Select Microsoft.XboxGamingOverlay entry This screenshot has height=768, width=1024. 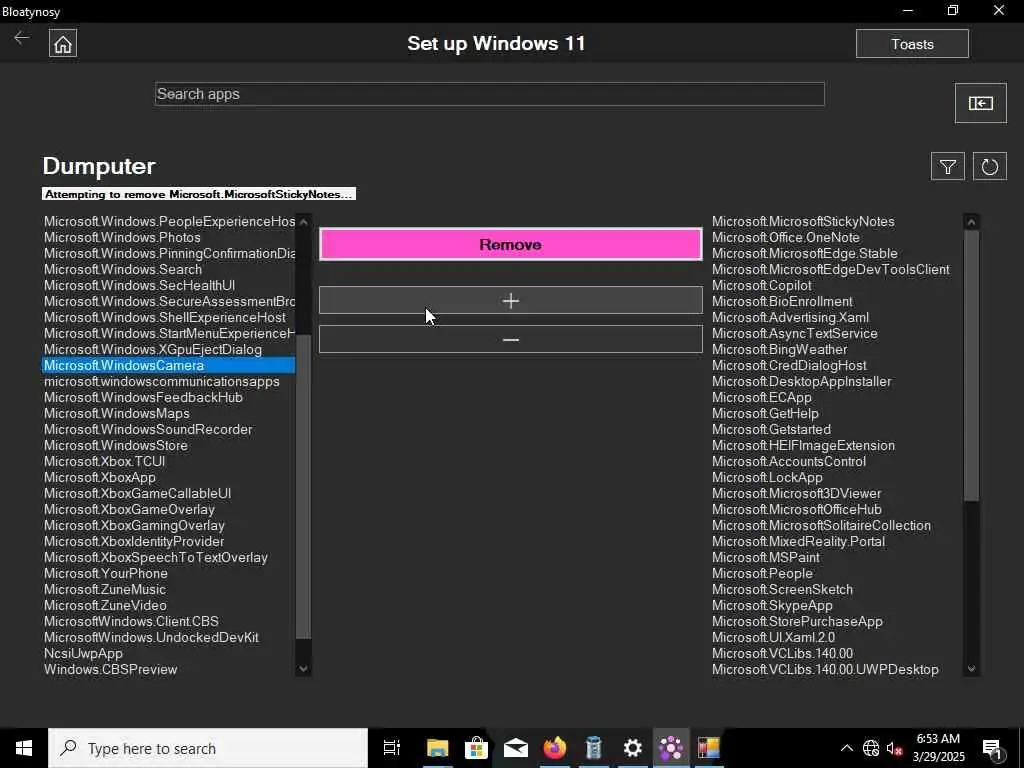(x=134, y=526)
